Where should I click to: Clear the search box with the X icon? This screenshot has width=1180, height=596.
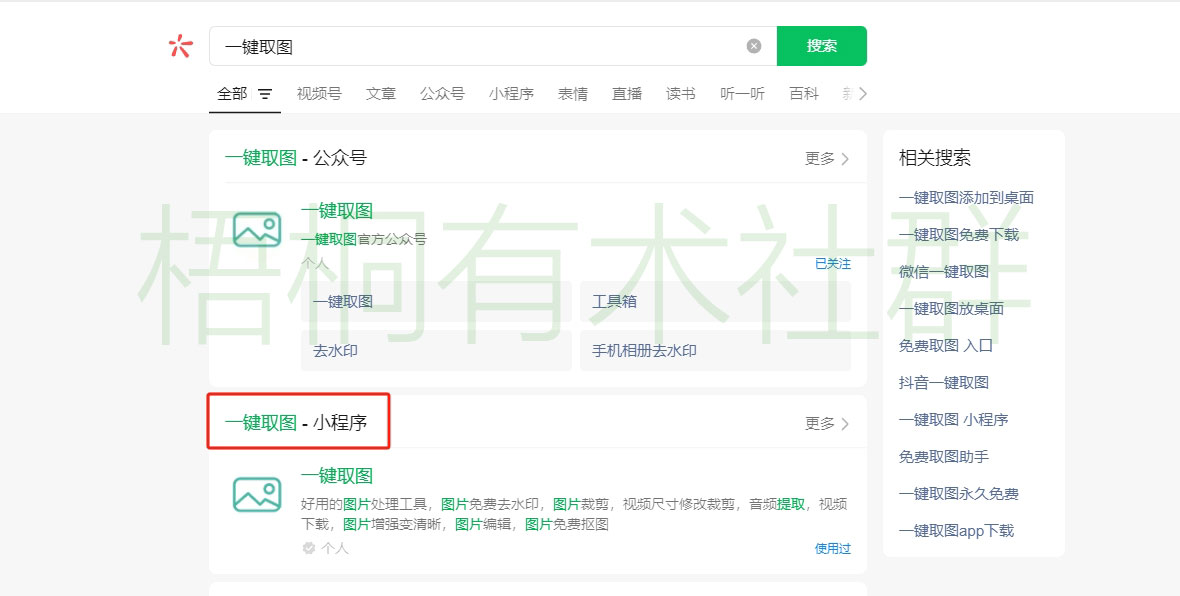(x=753, y=46)
